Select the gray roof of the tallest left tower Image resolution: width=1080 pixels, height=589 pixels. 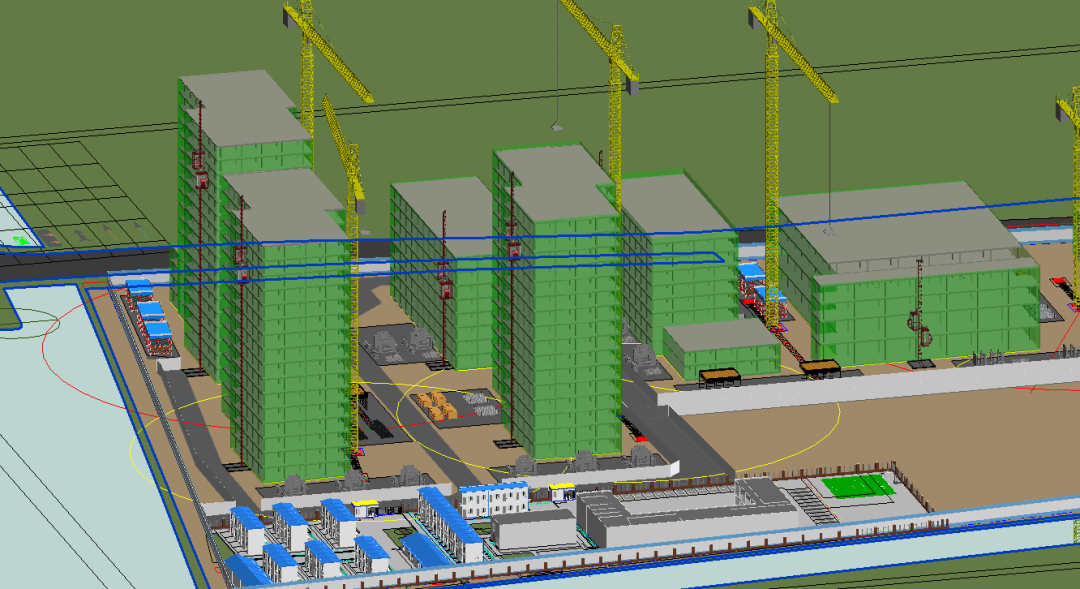point(238,100)
